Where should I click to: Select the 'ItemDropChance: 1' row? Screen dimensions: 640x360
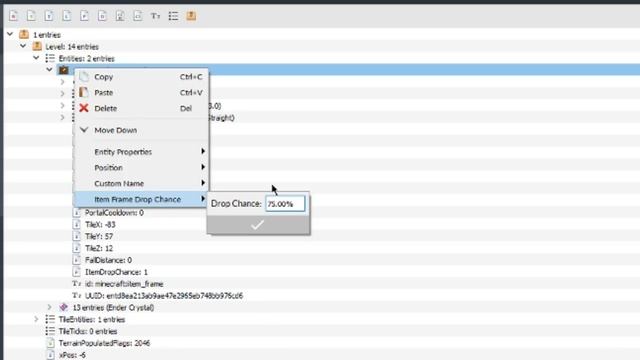point(116,272)
